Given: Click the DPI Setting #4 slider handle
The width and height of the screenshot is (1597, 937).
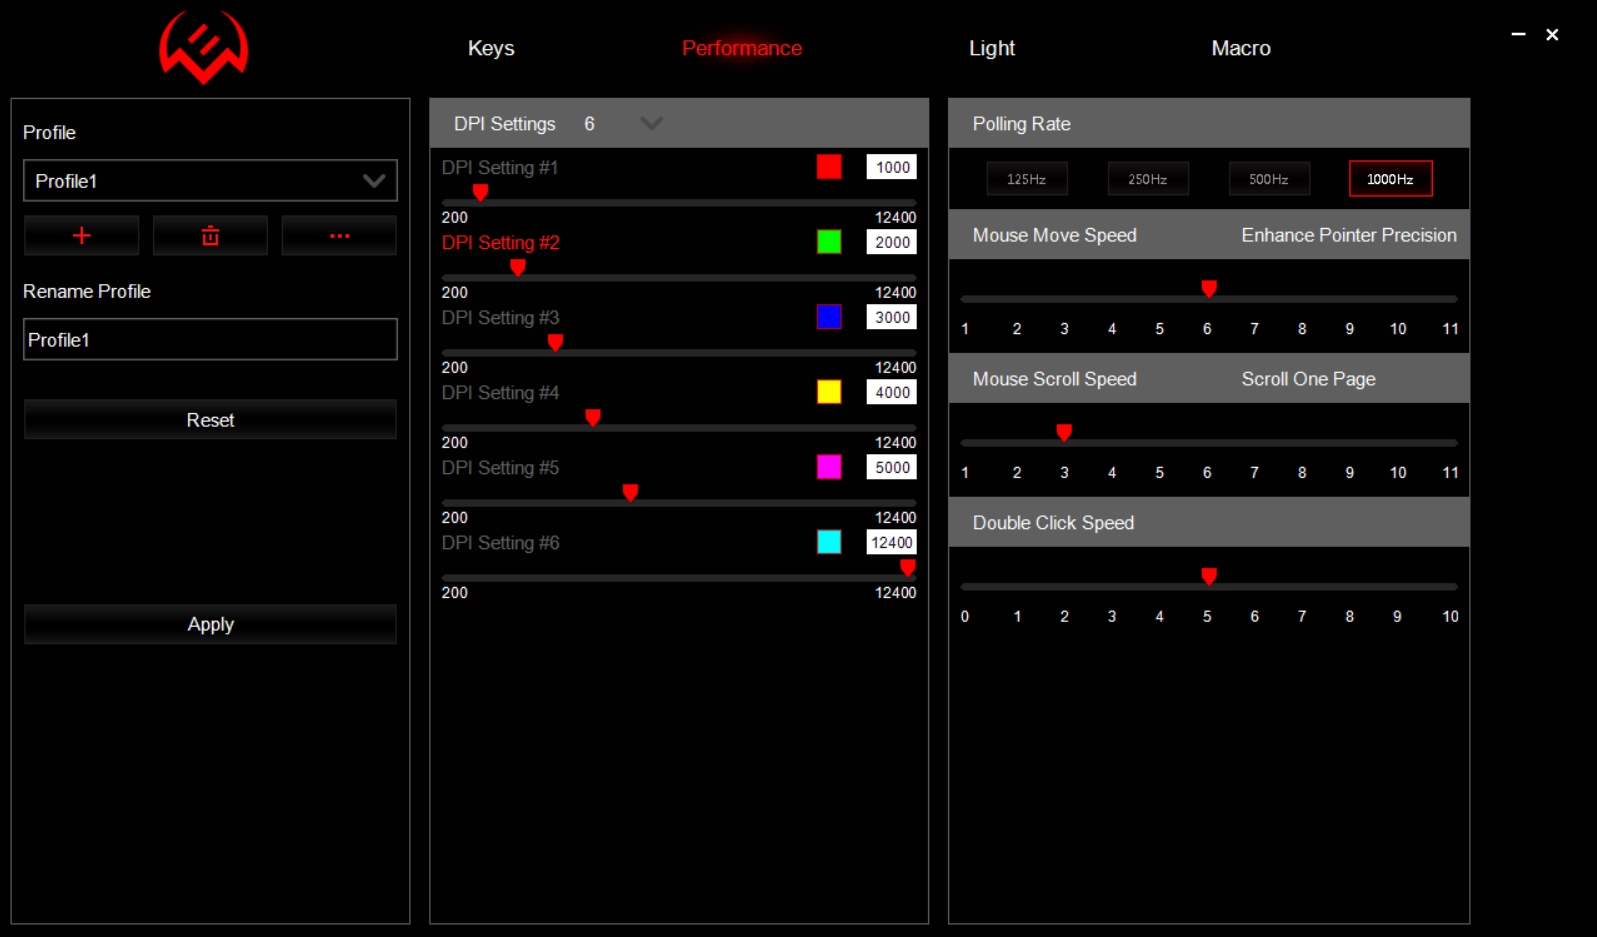Looking at the screenshot, I should tap(593, 417).
